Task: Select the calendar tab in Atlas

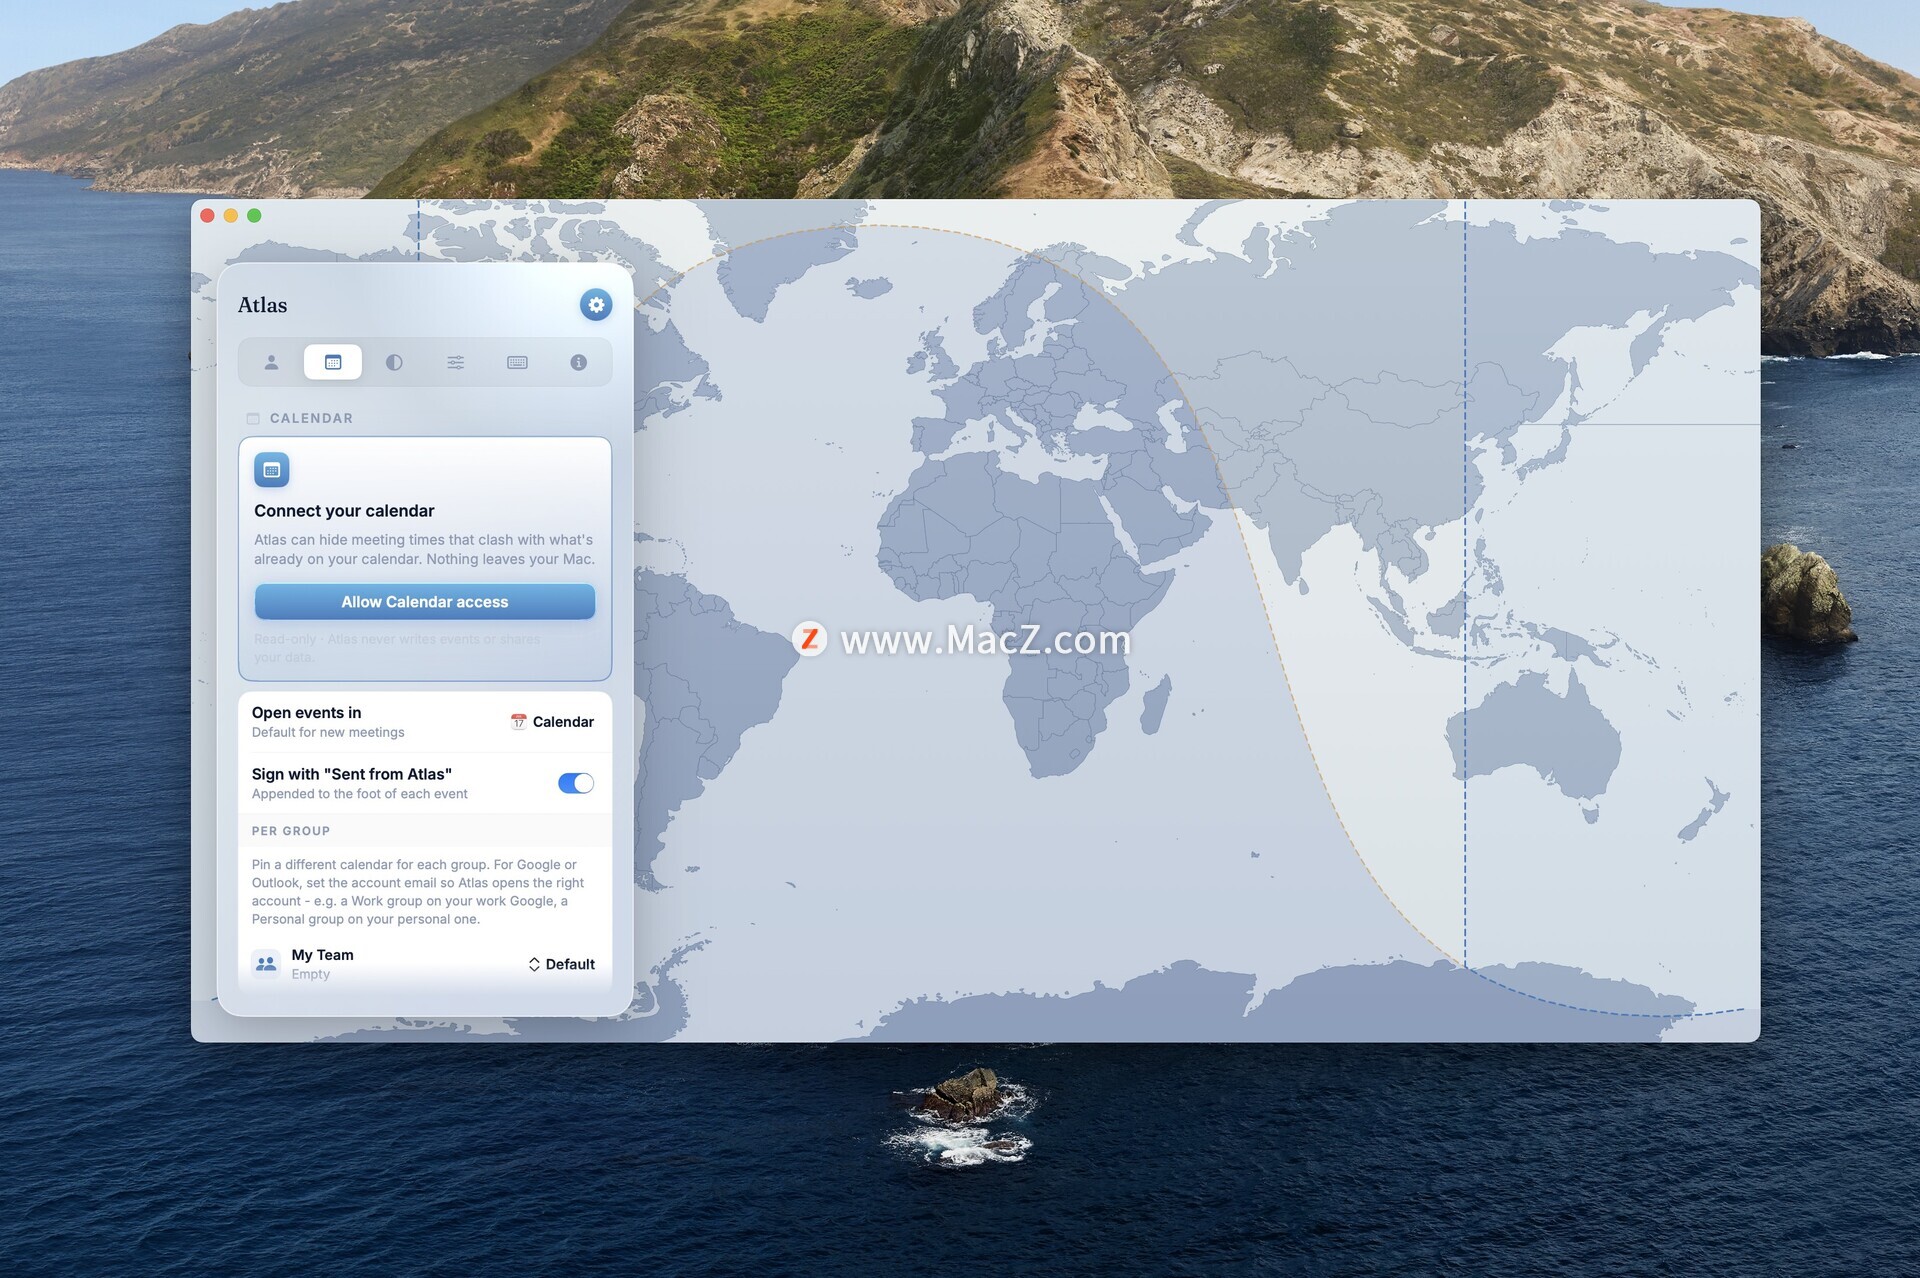Action: click(333, 362)
